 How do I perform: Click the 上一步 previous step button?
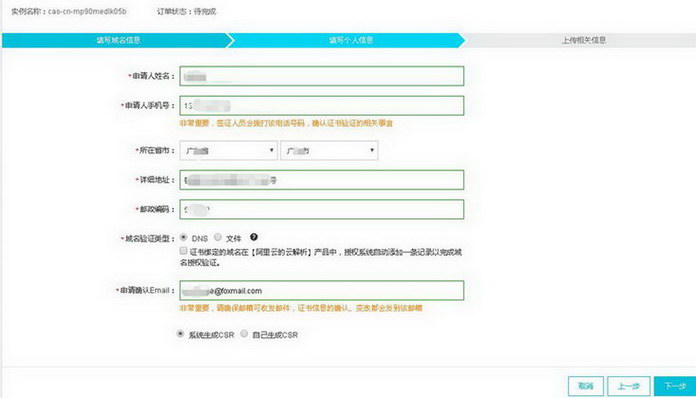(629, 386)
